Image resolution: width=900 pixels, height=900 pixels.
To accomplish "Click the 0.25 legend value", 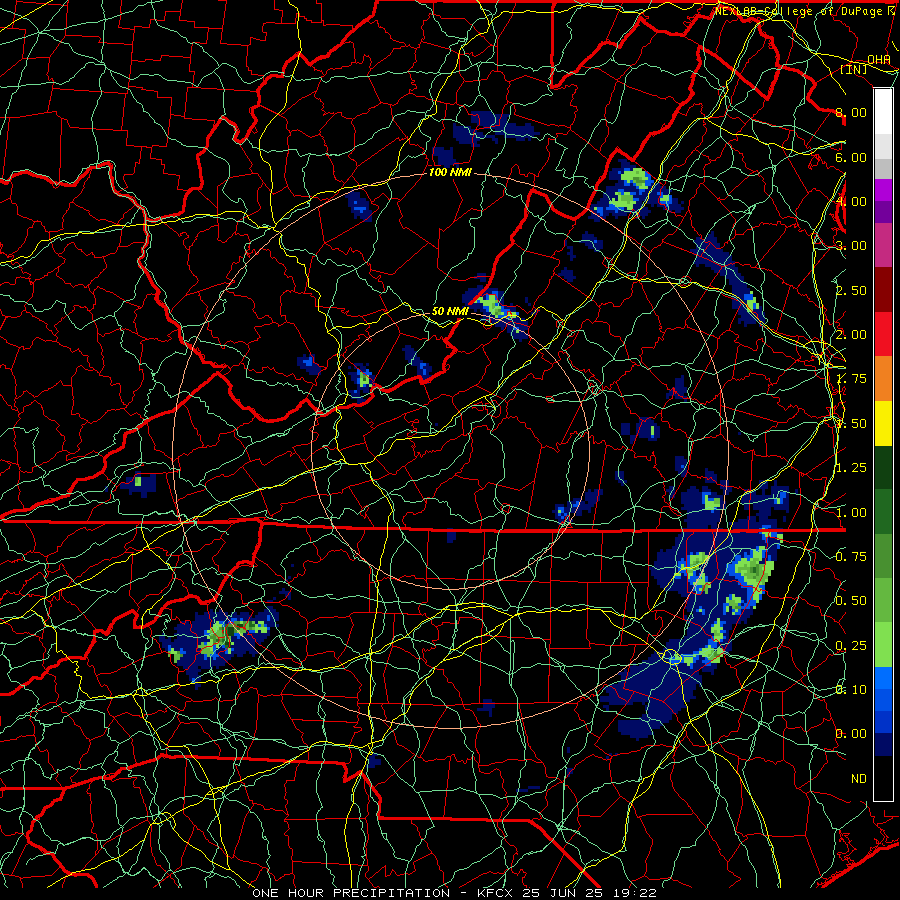I will pos(851,646).
